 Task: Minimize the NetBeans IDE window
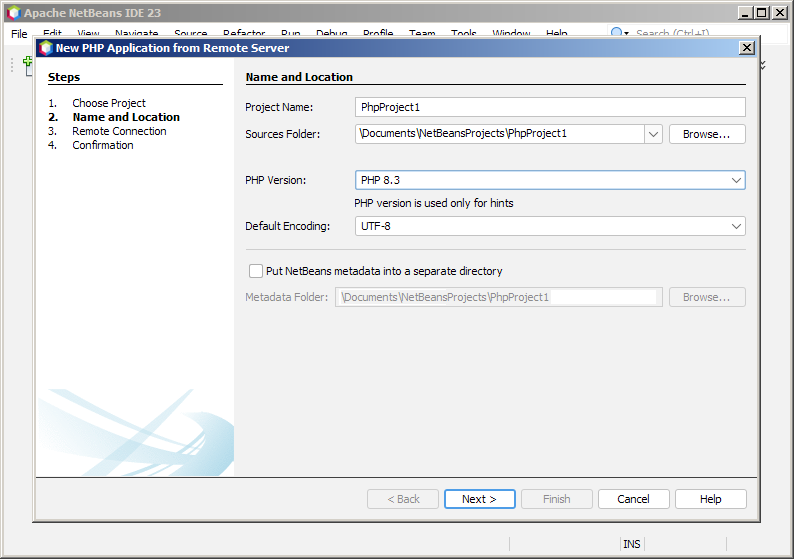(x=746, y=13)
